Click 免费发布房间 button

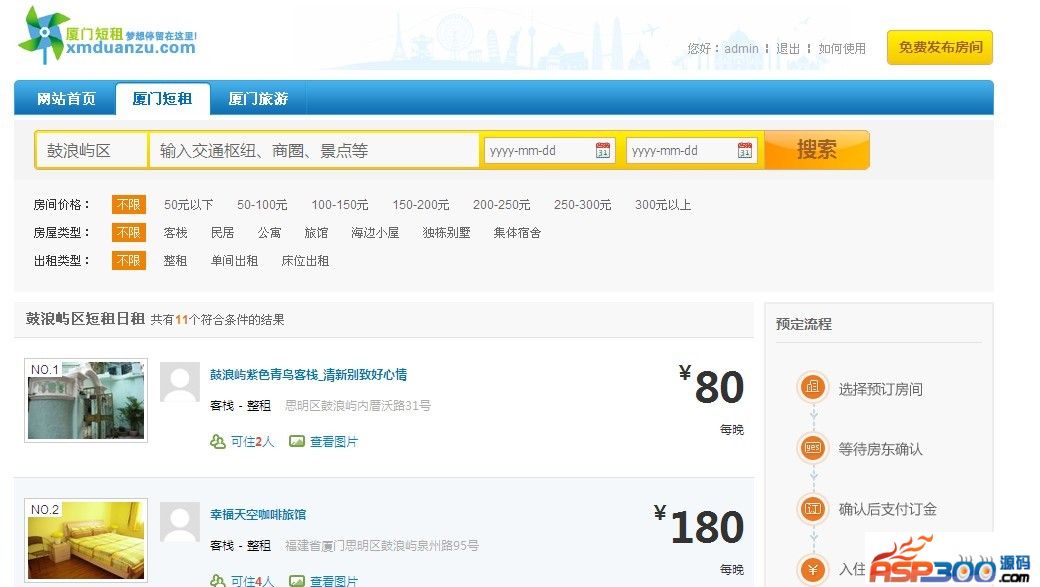pos(940,47)
